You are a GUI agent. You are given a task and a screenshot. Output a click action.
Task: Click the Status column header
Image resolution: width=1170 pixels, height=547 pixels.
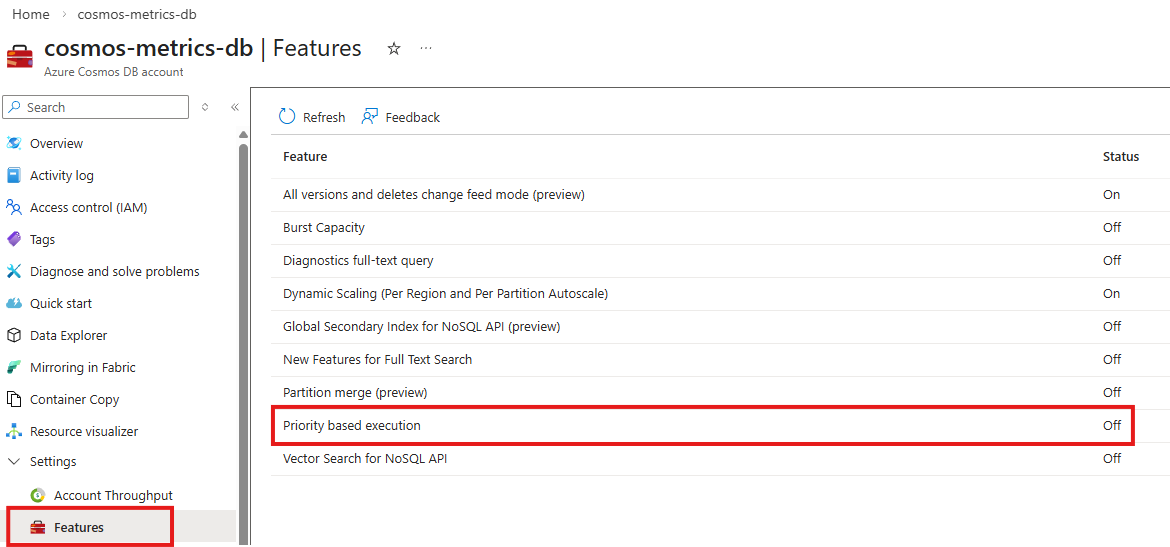tap(1121, 157)
